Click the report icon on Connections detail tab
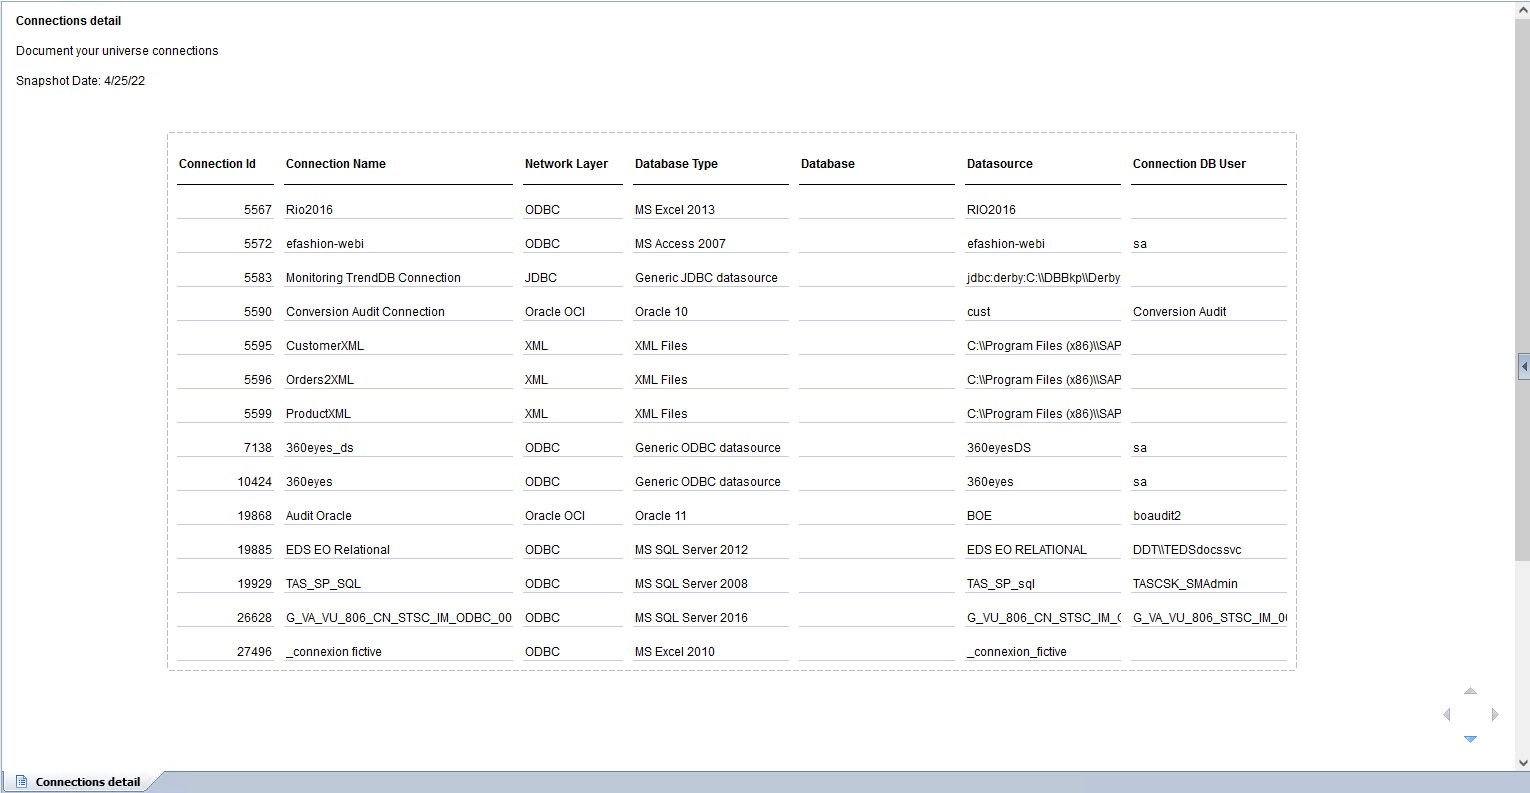 coord(21,782)
